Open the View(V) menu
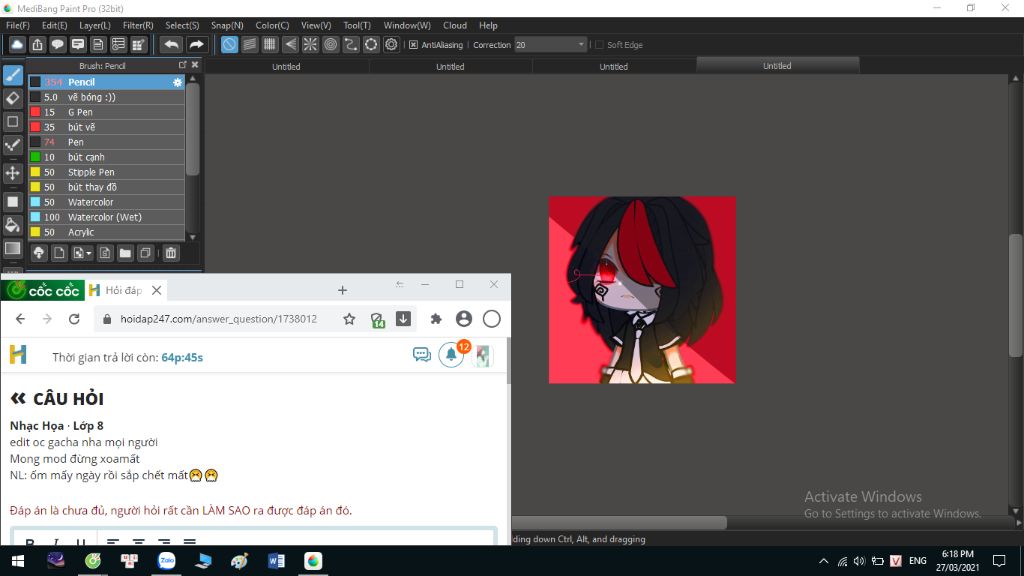Screen dimensions: 1024x576 (316, 25)
